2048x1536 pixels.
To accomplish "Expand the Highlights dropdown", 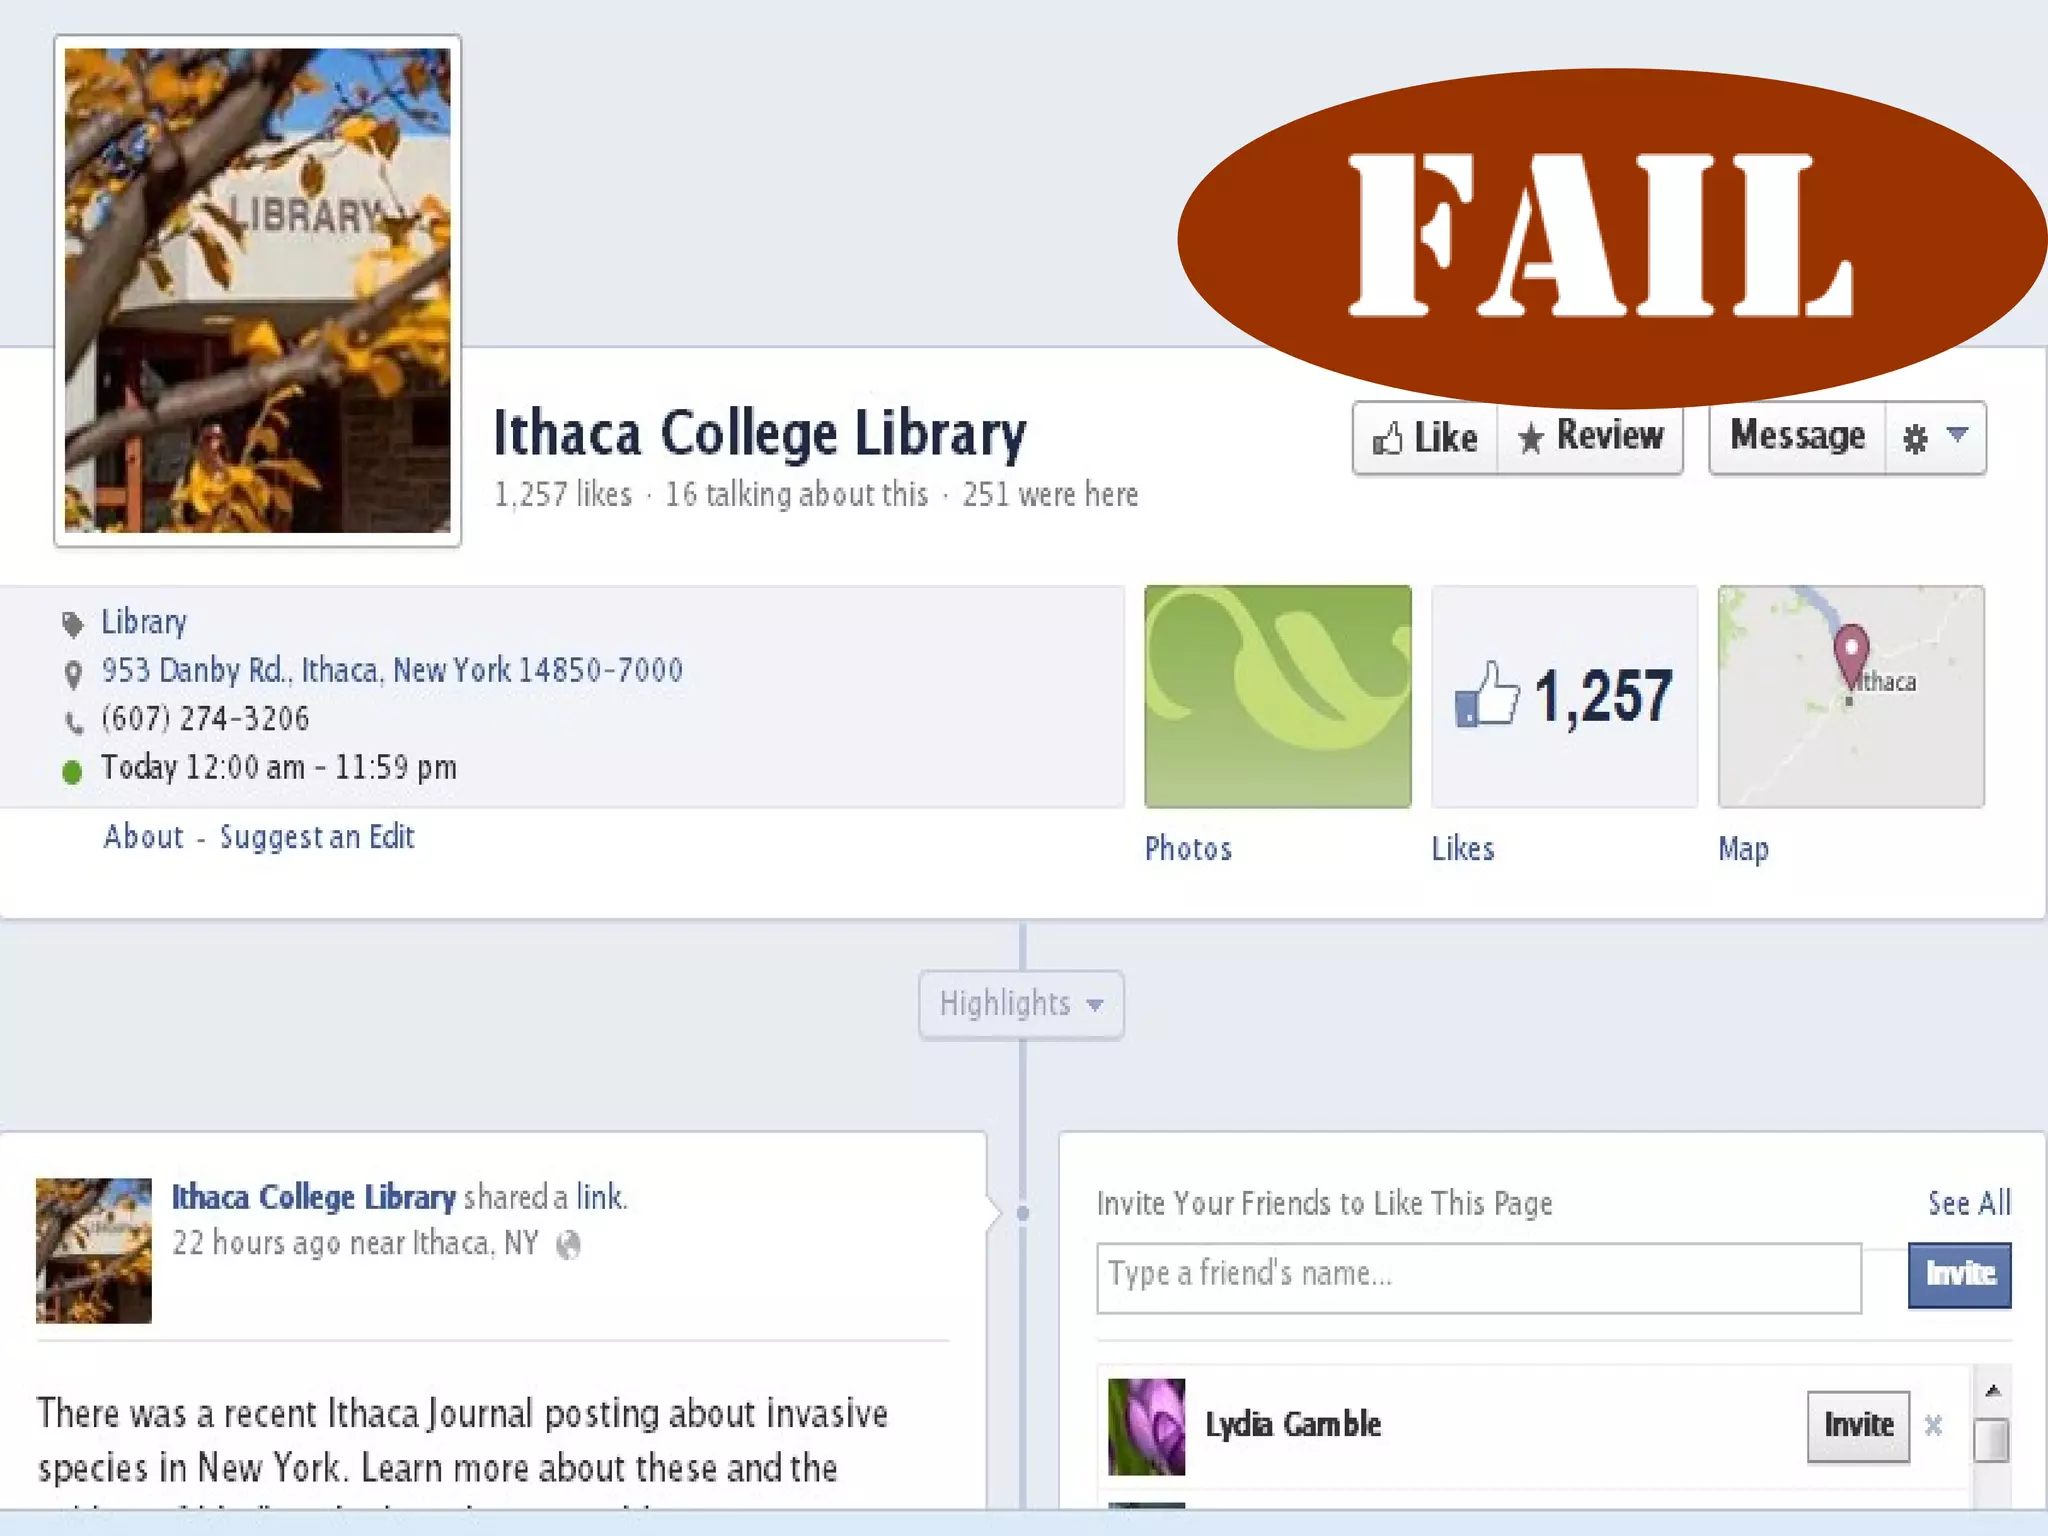I will (1021, 1004).
